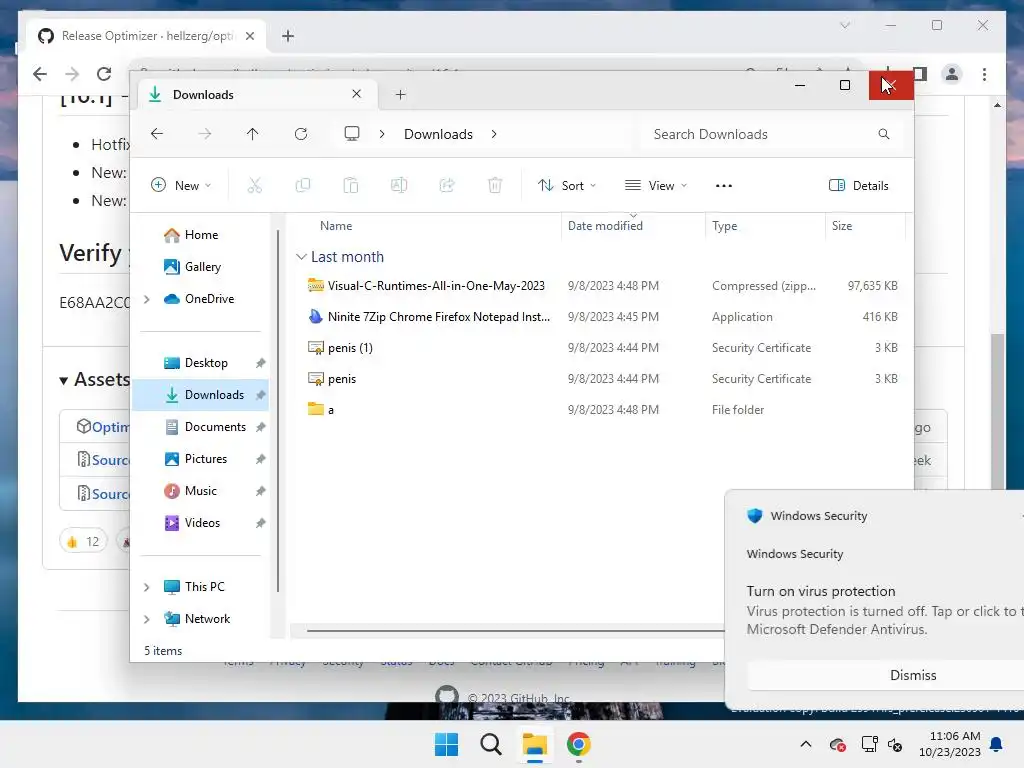Select Home in navigation pane

[x=201, y=234]
